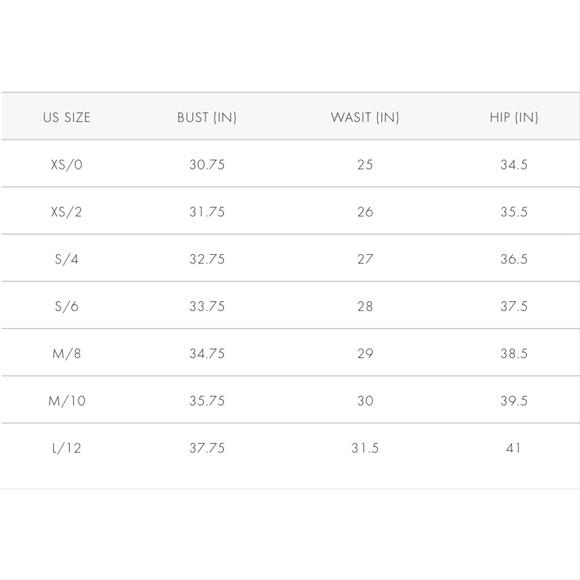Select the L/12 size row label
Screen dimensions: 580x580
[67, 448]
